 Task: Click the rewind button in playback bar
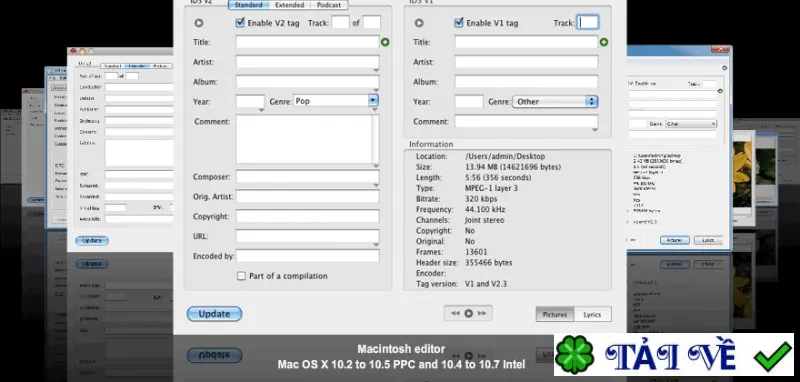455,314
